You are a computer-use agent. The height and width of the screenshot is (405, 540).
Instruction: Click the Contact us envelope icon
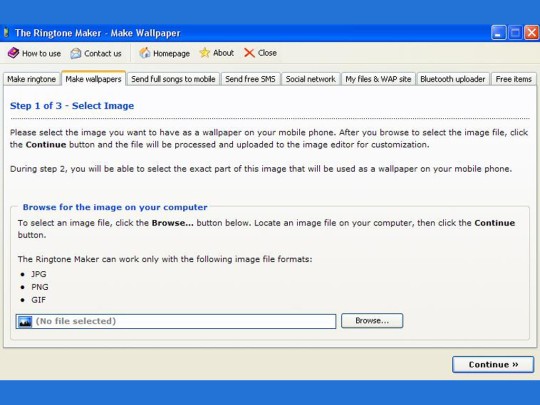(x=76, y=53)
